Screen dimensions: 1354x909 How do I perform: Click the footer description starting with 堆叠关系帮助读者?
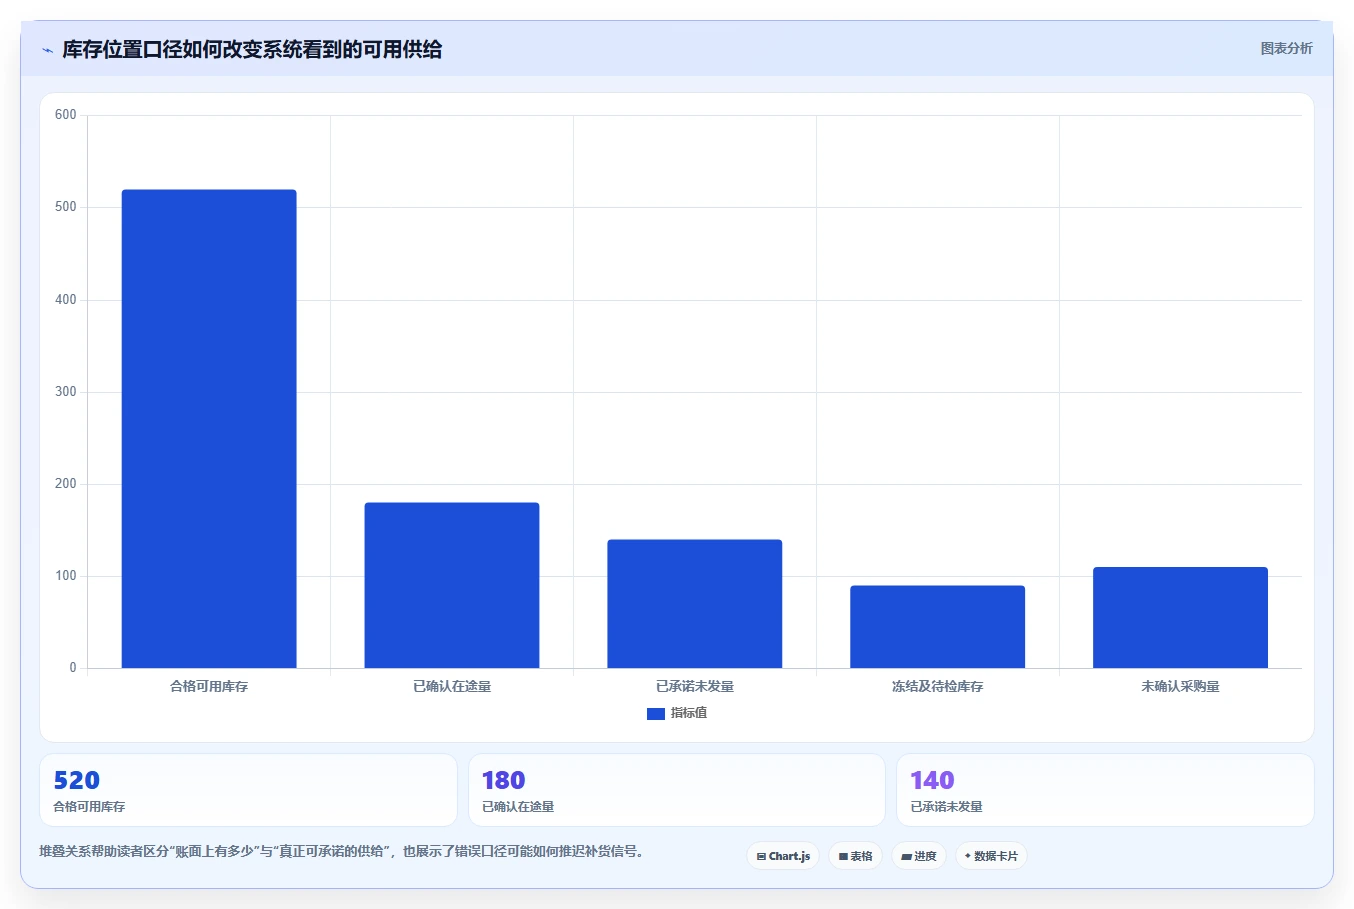pyautogui.click(x=344, y=852)
